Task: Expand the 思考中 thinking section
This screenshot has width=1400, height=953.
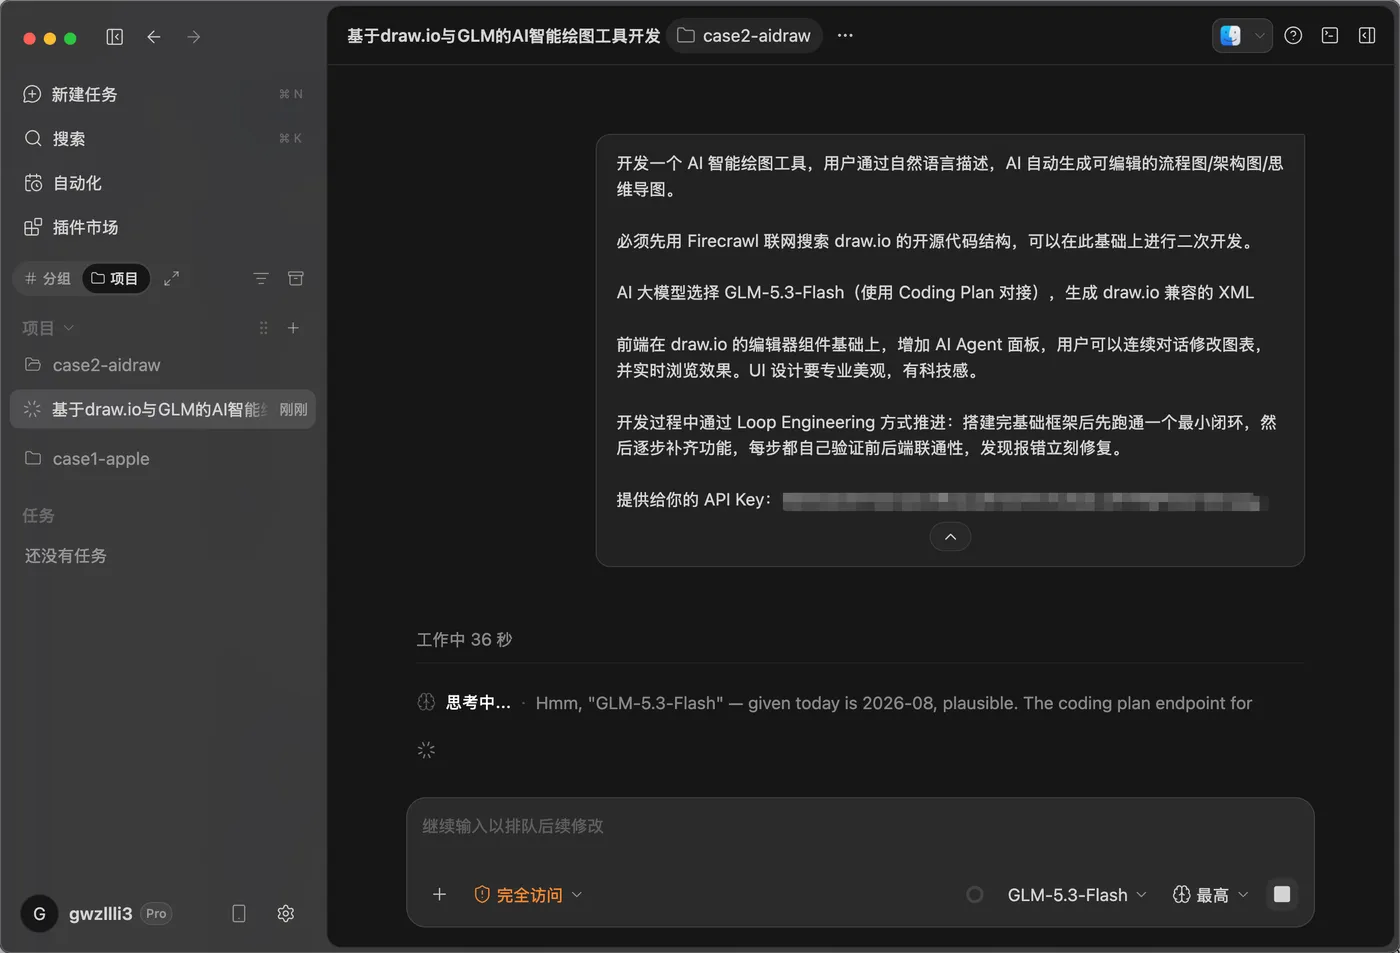Action: point(478,703)
